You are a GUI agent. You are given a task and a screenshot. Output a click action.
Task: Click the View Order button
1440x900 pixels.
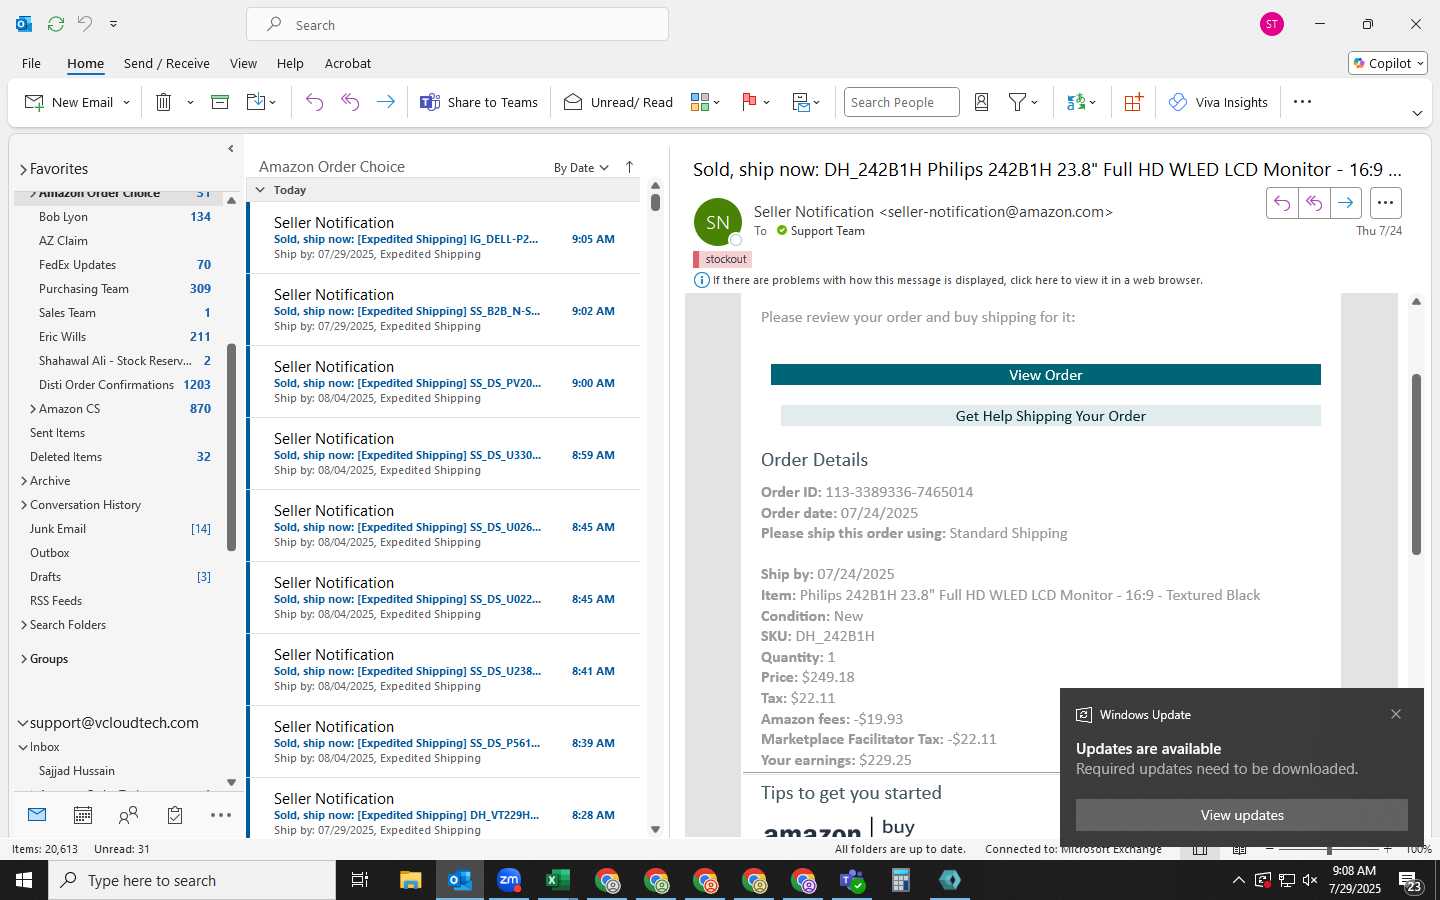(x=1045, y=375)
